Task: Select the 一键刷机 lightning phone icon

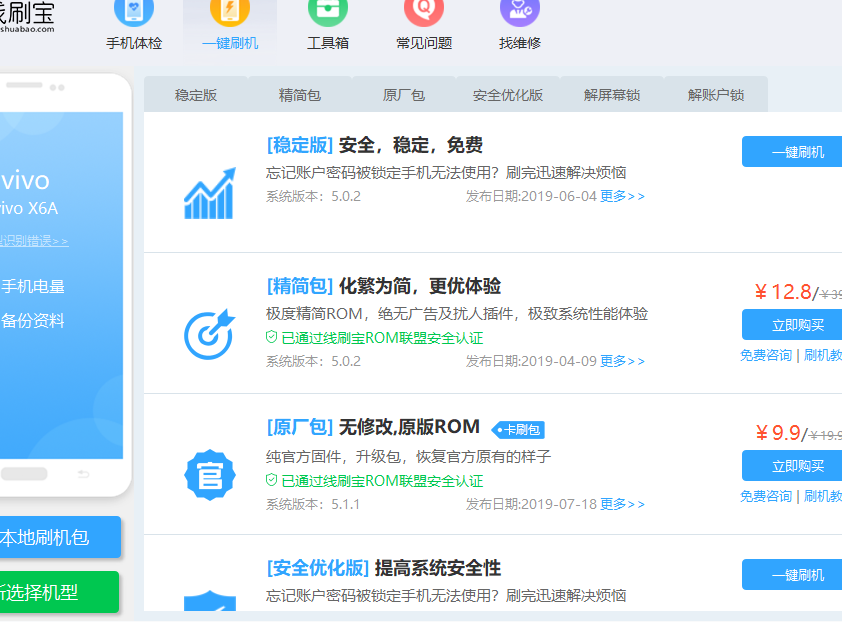Action: (230, 12)
